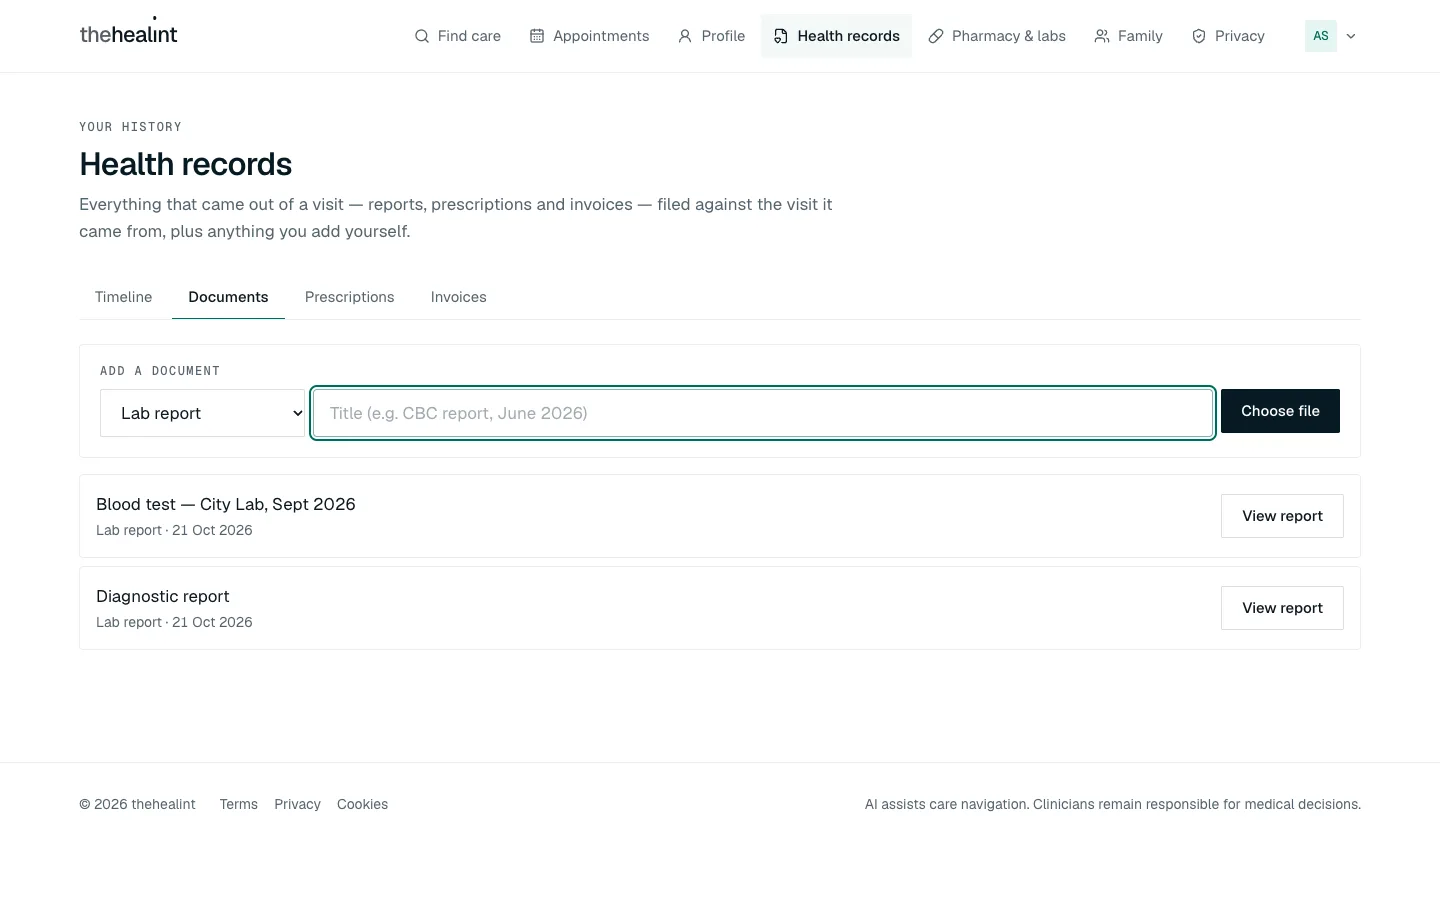Image resolution: width=1440 pixels, height=900 pixels.
Task: Click the shield icon beside Privacy
Action: click(x=1199, y=36)
